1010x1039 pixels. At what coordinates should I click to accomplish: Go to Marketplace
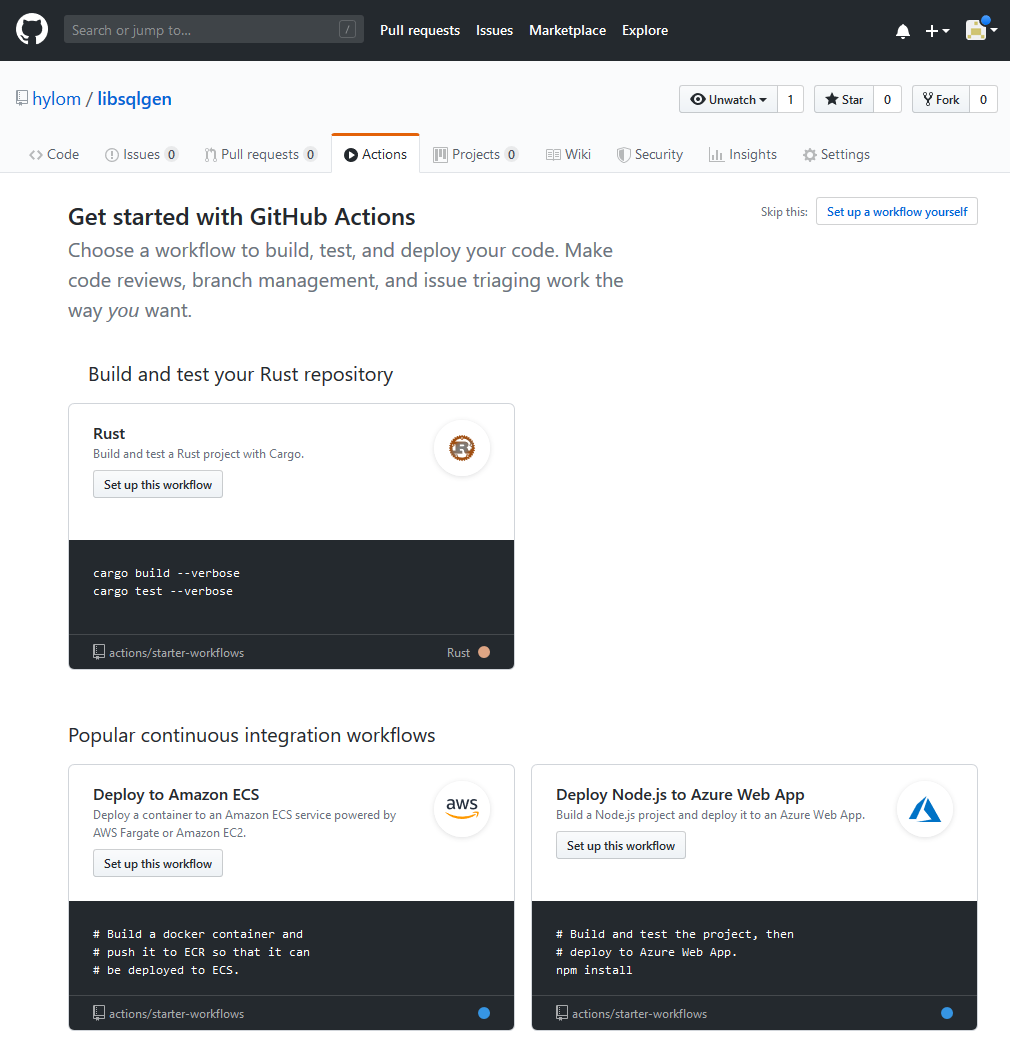[x=567, y=30]
